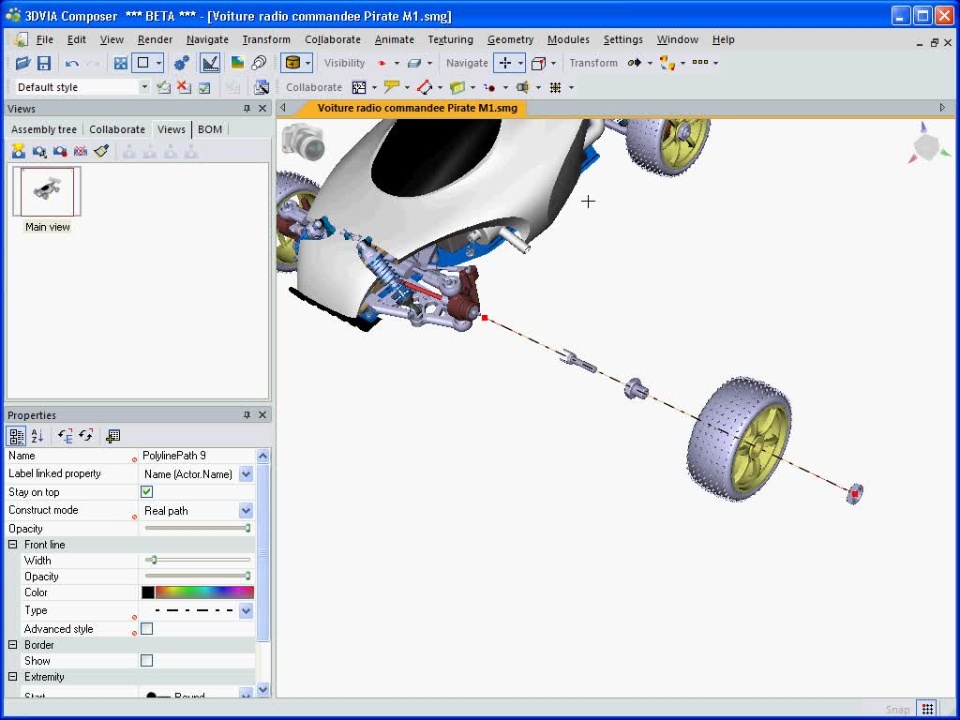Click the Front line Width slider
This screenshot has height=720, width=960.
click(198, 560)
